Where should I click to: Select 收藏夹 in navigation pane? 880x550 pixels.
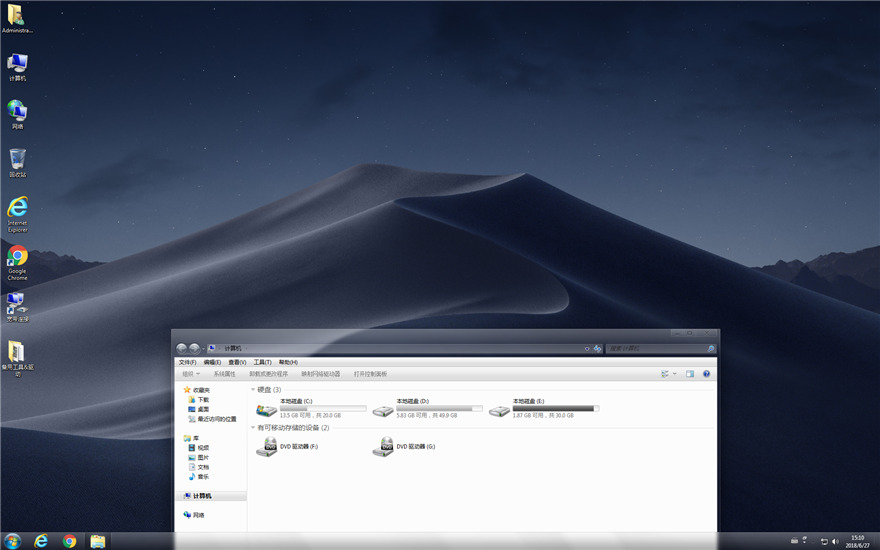click(196, 390)
